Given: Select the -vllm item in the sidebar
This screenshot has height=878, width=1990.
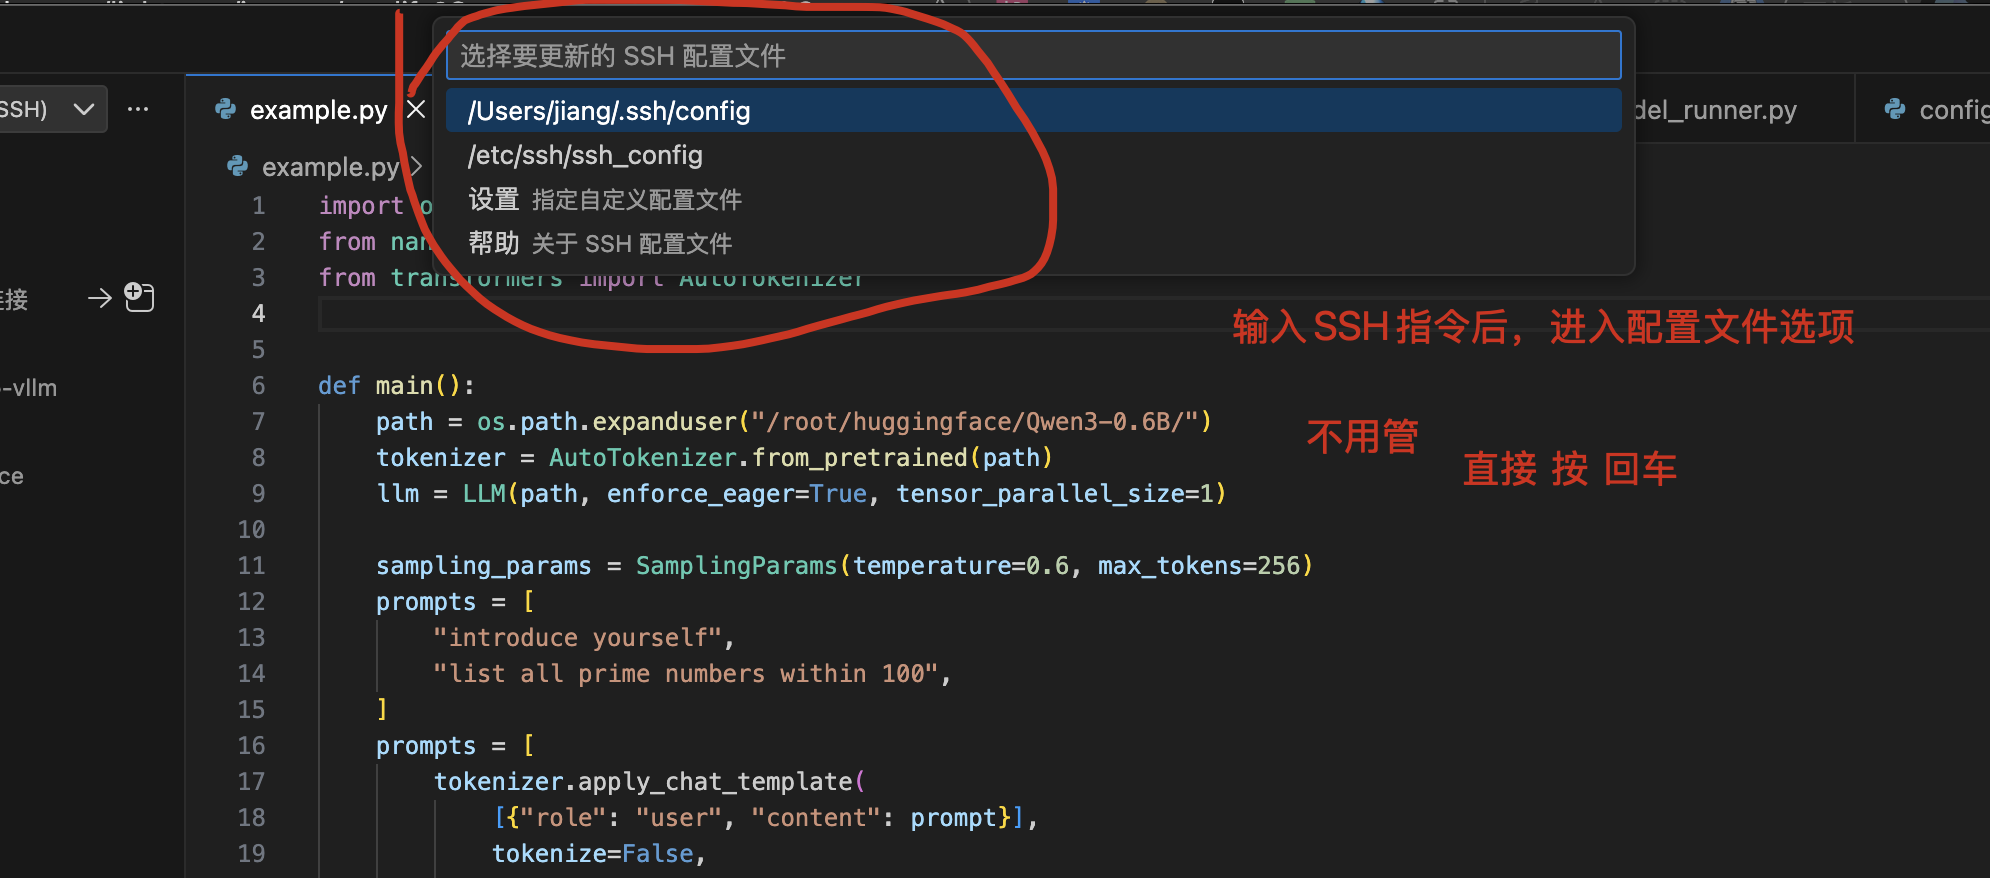Looking at the screenshot, I should [30, 388].
